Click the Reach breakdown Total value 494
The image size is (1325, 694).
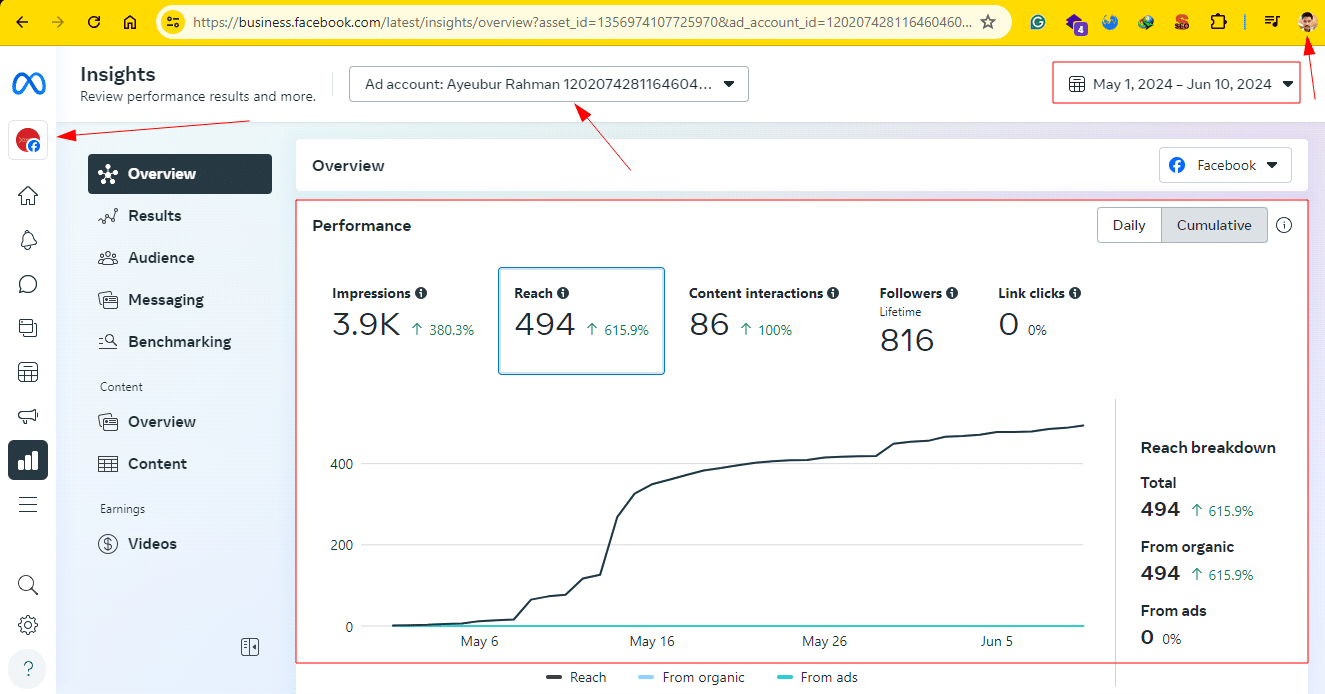coord(1160,509)
